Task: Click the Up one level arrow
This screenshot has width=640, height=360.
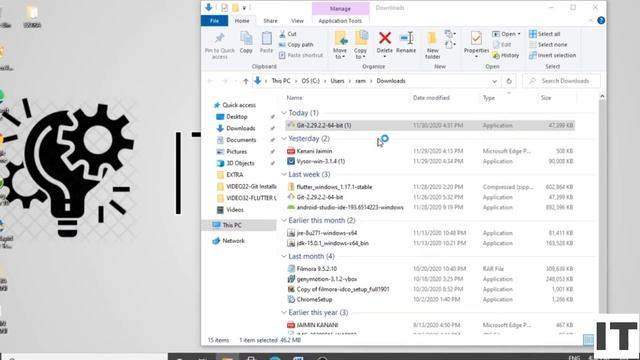Action: pyautogui.click(x=246, y=81)
